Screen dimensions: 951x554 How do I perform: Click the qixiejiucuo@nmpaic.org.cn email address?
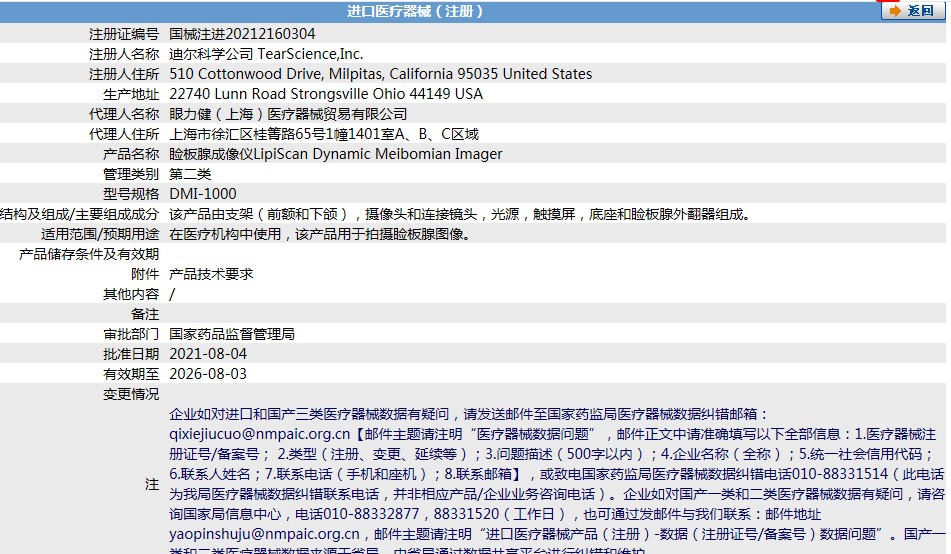pos(260,434)
